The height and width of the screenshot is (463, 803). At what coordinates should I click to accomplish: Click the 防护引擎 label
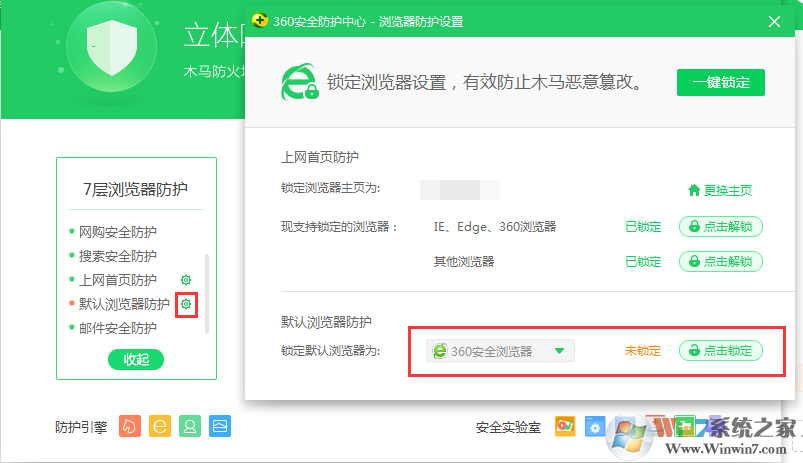point(81,427)
